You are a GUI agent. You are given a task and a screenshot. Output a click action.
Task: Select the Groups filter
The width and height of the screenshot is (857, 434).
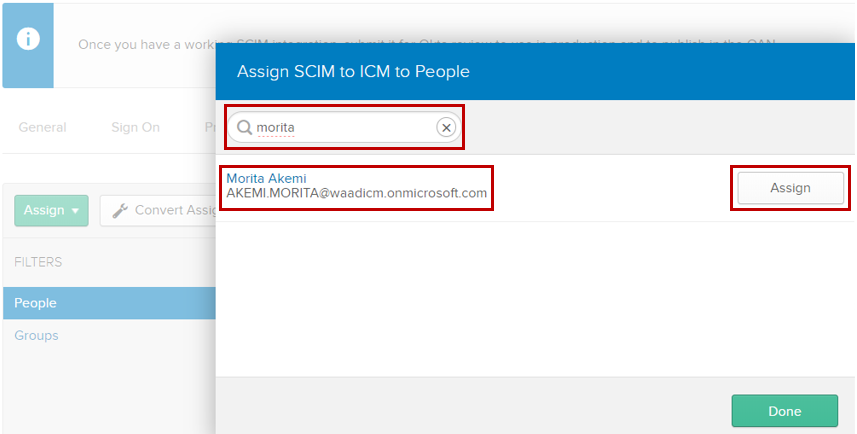point(36,335)
